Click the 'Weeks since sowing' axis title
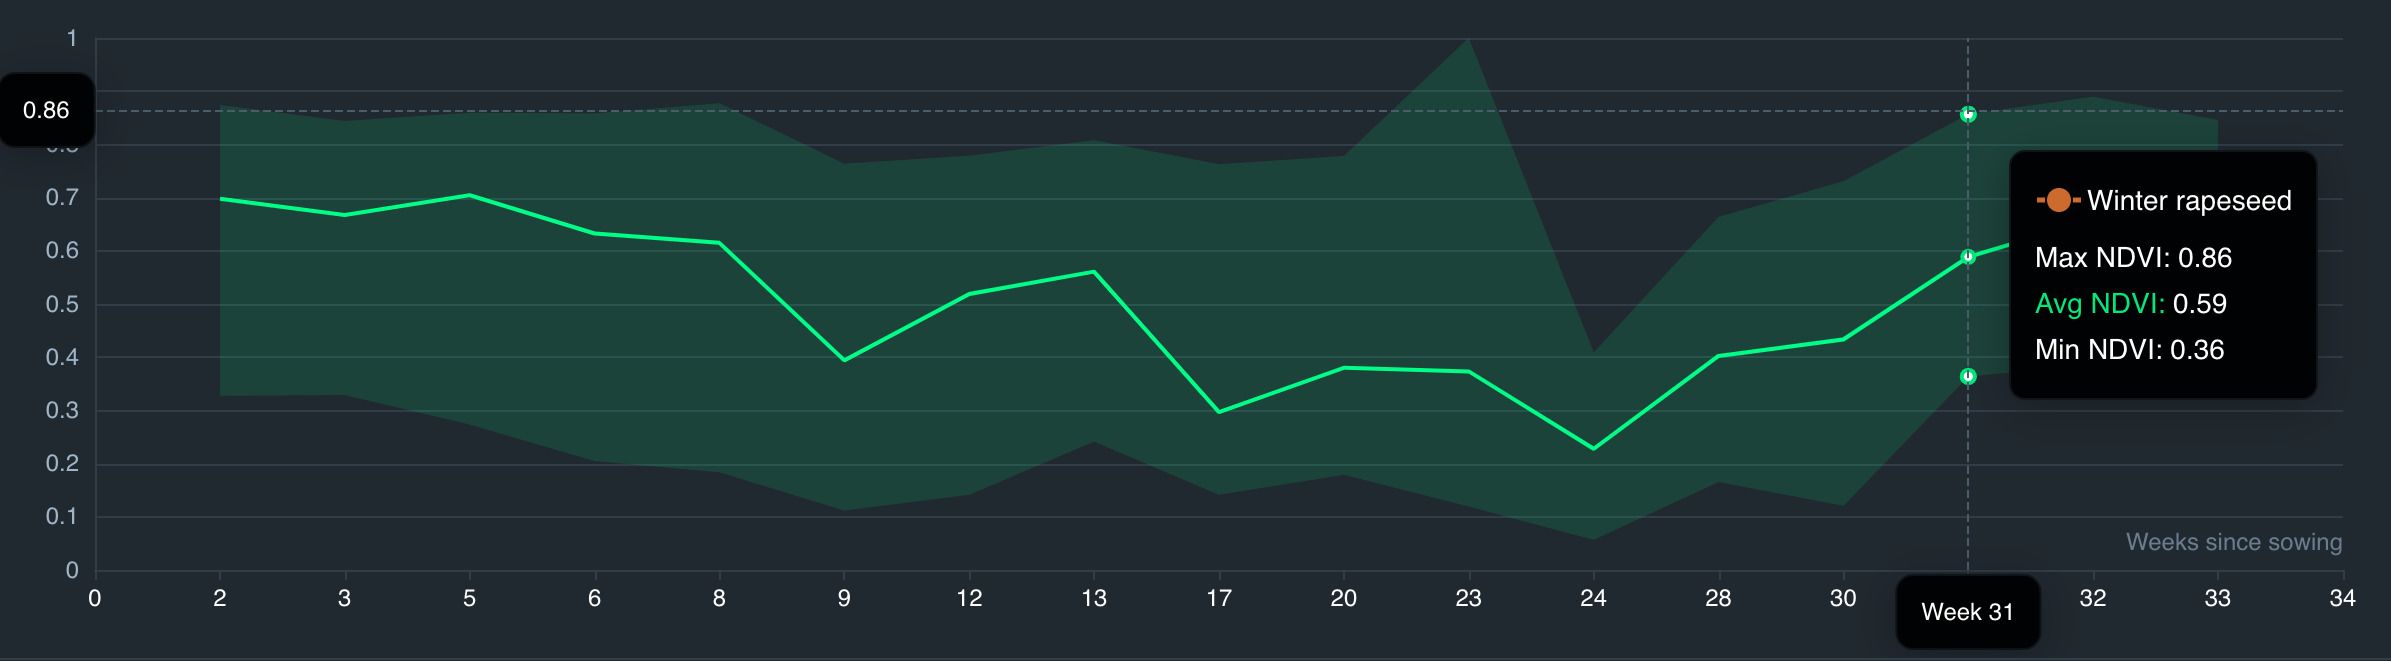2391x661 pixels. (2233, 542)
